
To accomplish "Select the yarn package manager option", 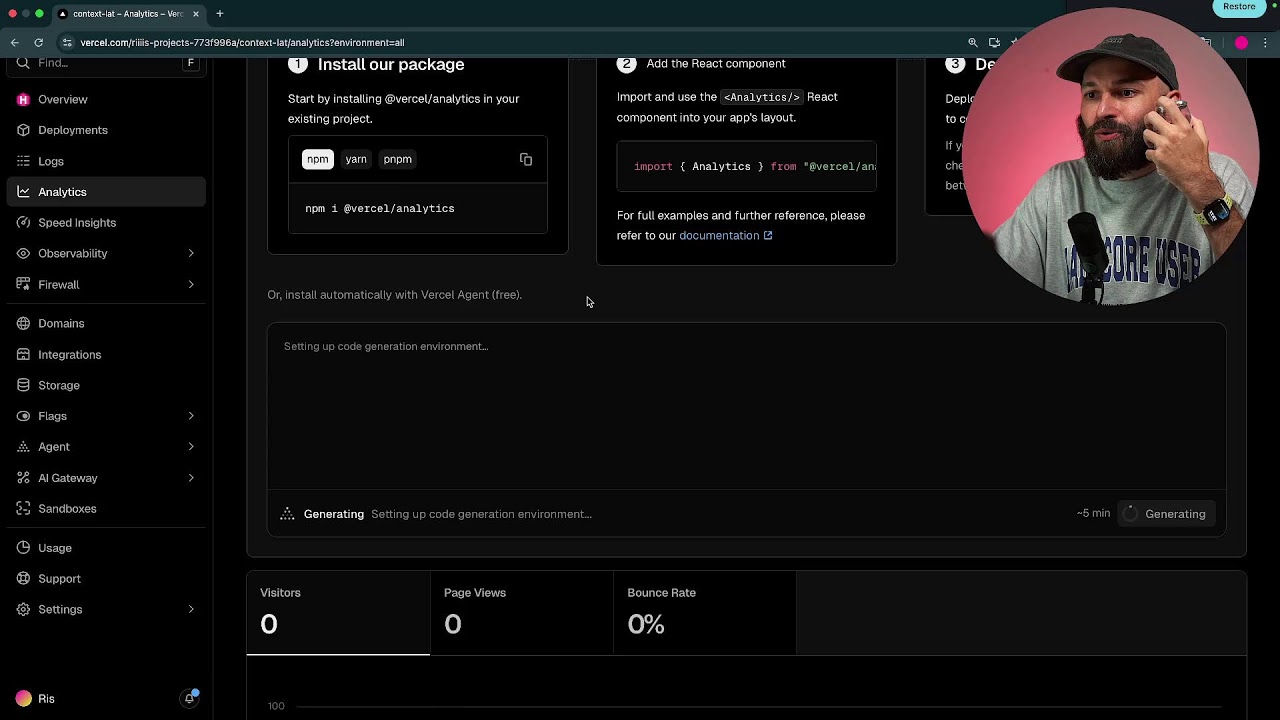I will (356, 159).
